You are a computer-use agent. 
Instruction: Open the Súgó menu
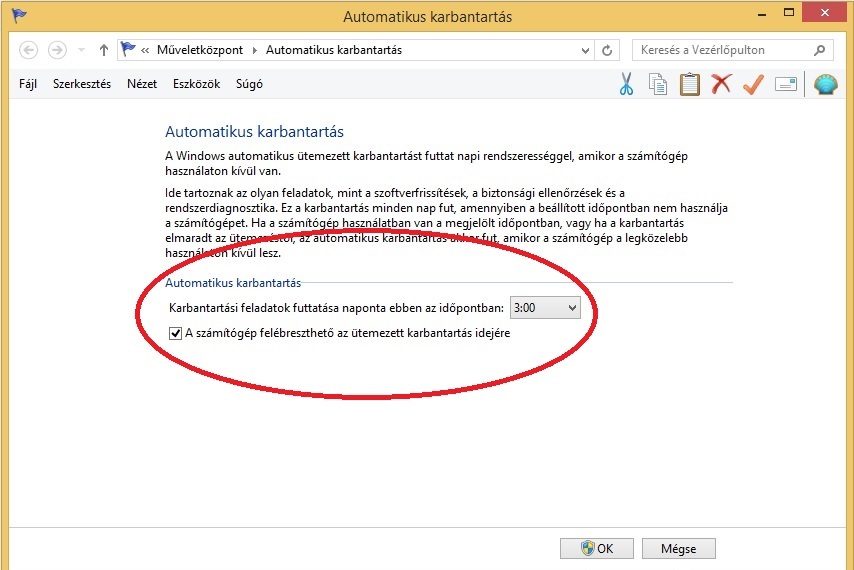249,84
